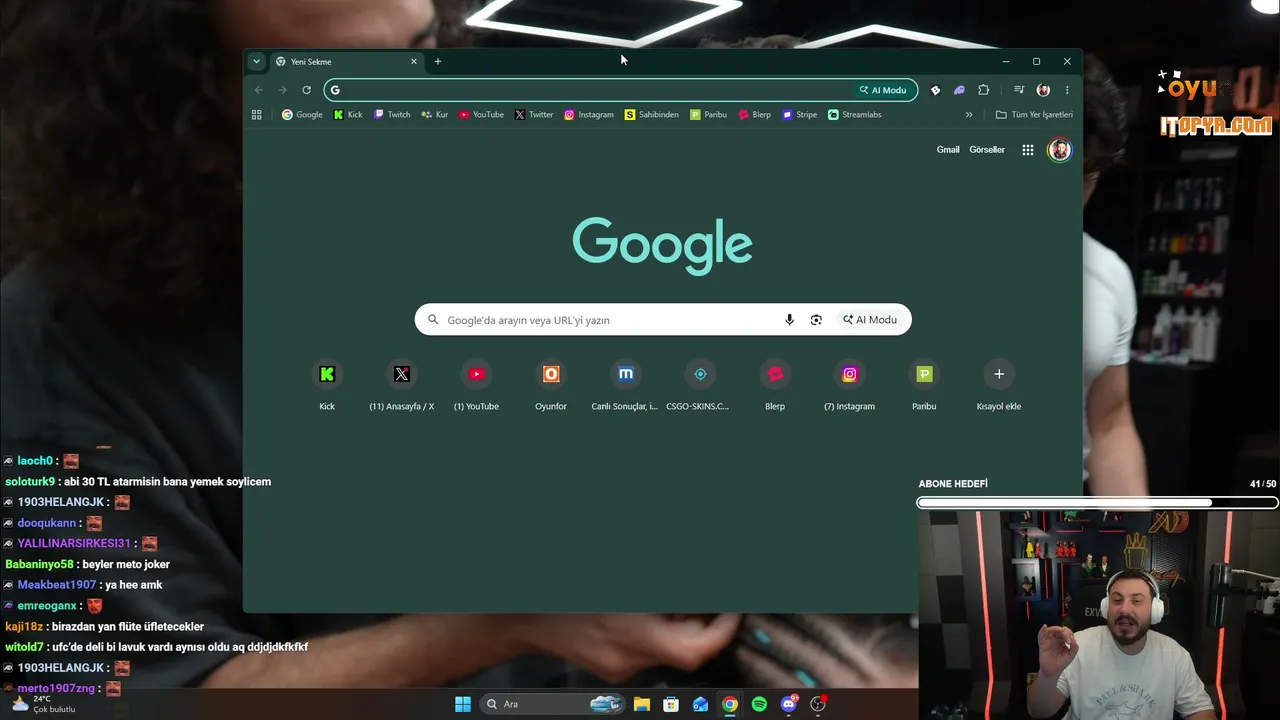The width and height of the screenshot is (1280, 720).
Task: Open the Paribu shortcut tile
Action: [x=924, y=385]
